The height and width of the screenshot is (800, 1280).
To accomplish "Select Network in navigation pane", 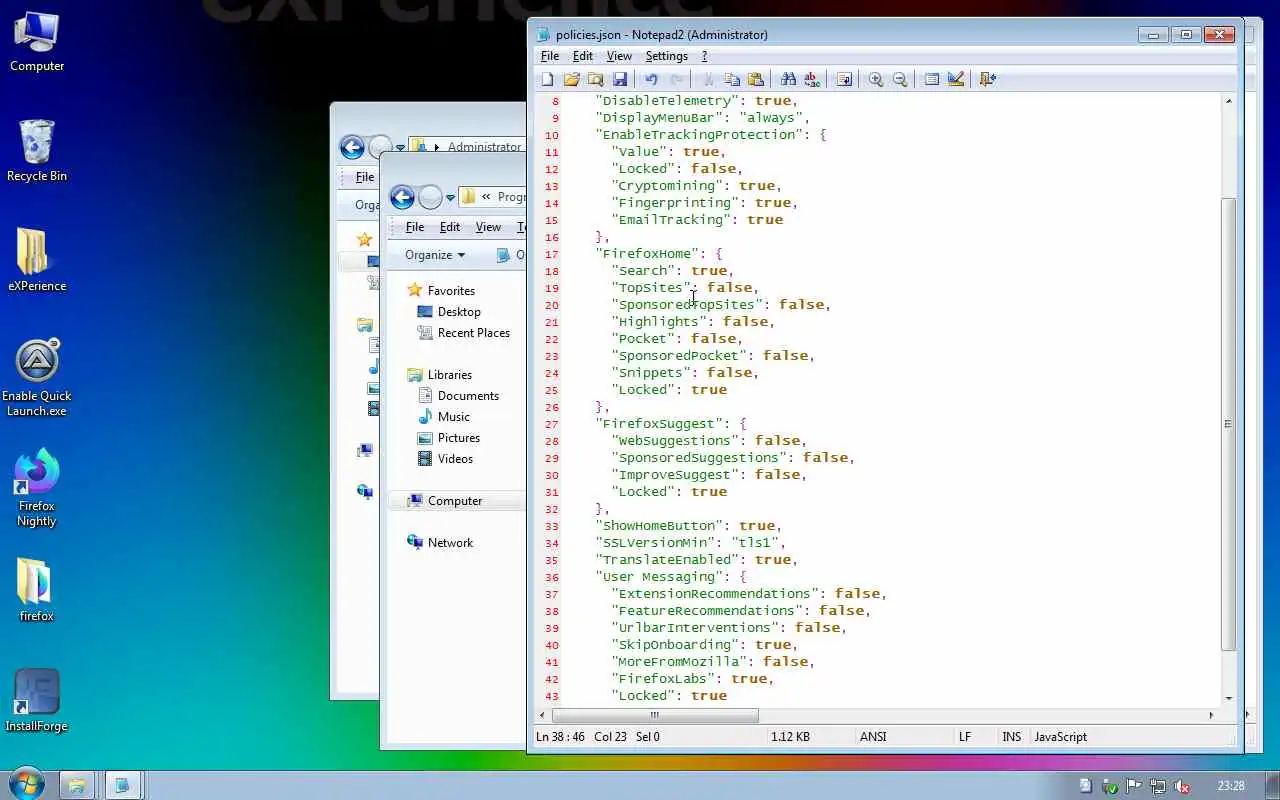I will click(450, 543).
